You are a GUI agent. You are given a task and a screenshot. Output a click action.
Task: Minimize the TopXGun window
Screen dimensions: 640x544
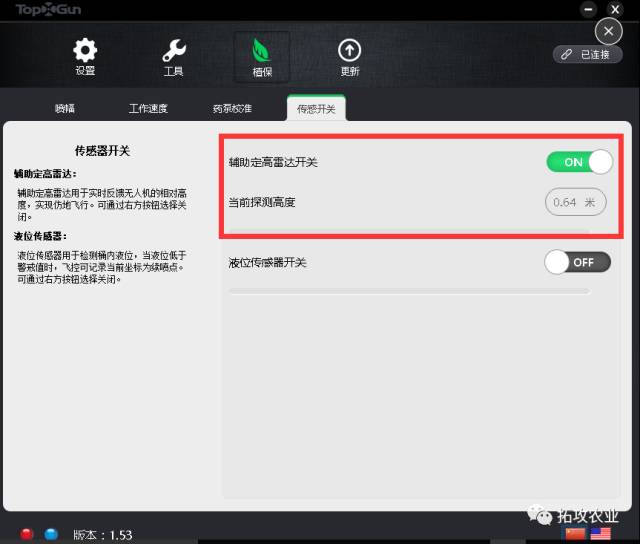pyautogui.click(x=586, y=9)
